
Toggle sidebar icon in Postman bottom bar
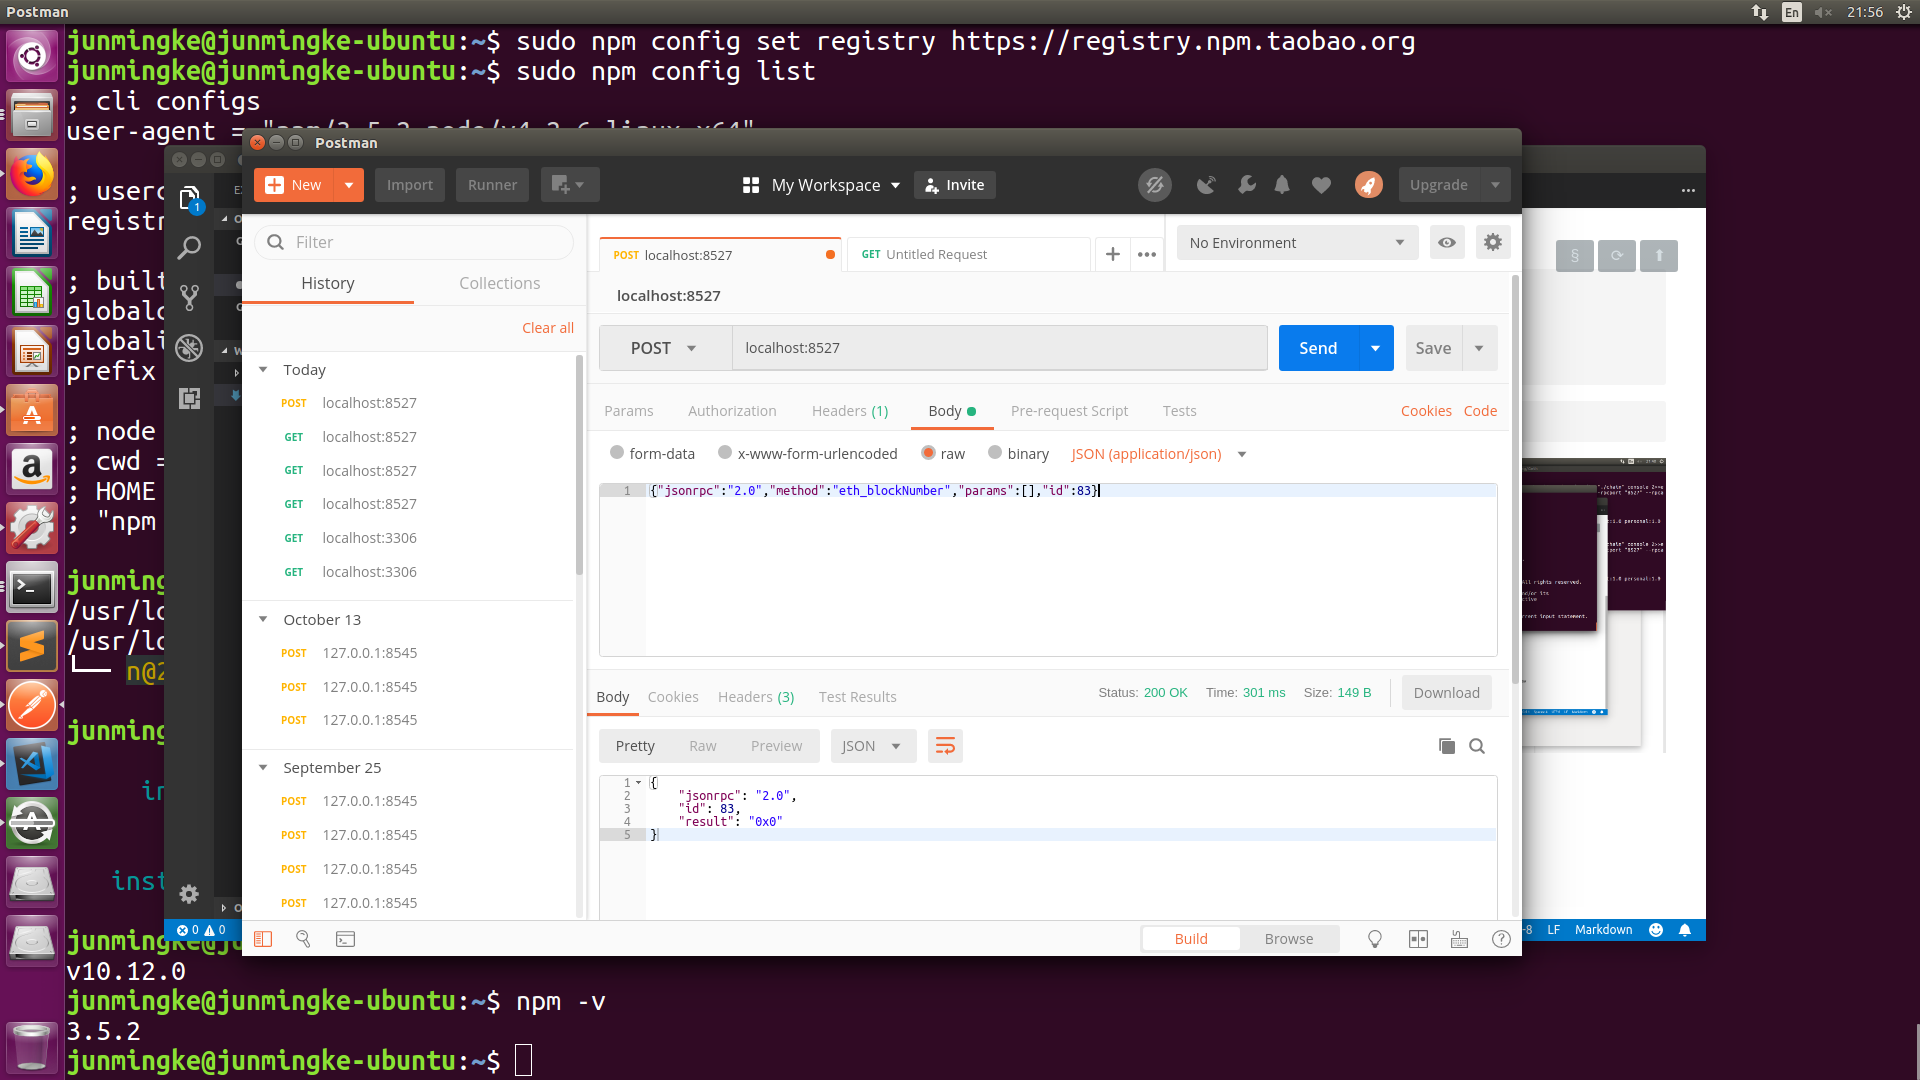(263, 939)
